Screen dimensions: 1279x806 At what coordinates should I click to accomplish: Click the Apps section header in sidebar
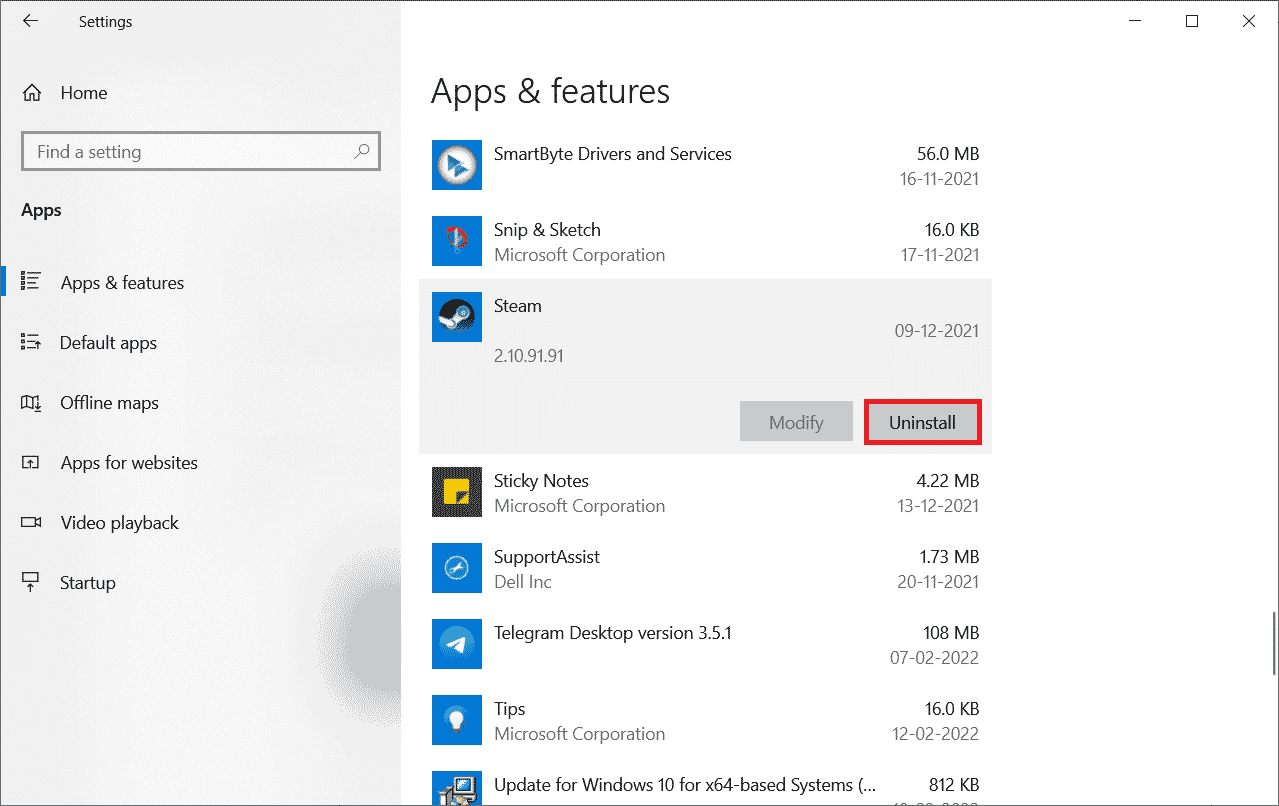[x=41, y=210]
